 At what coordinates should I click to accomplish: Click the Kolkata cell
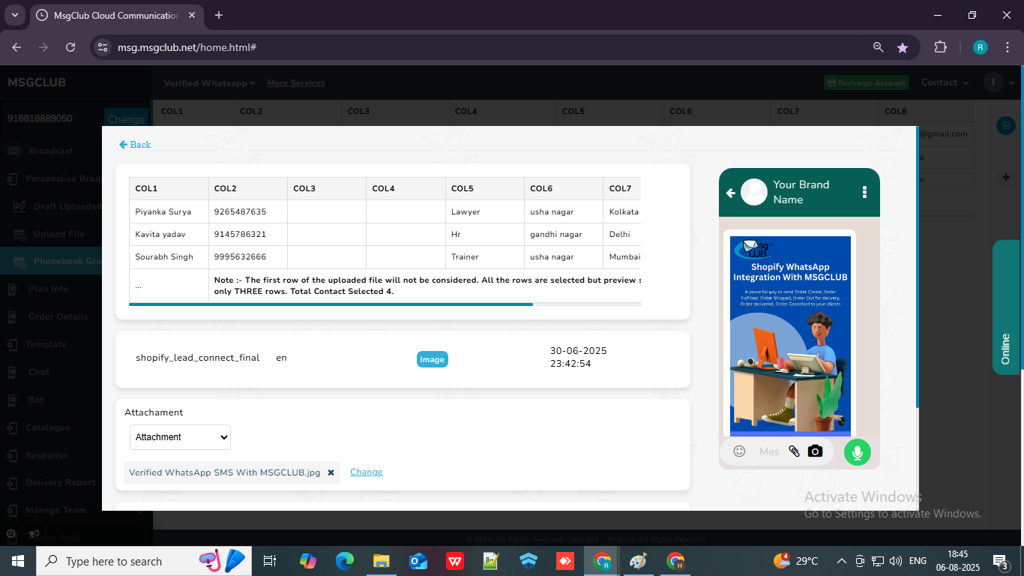coord(622,212)
